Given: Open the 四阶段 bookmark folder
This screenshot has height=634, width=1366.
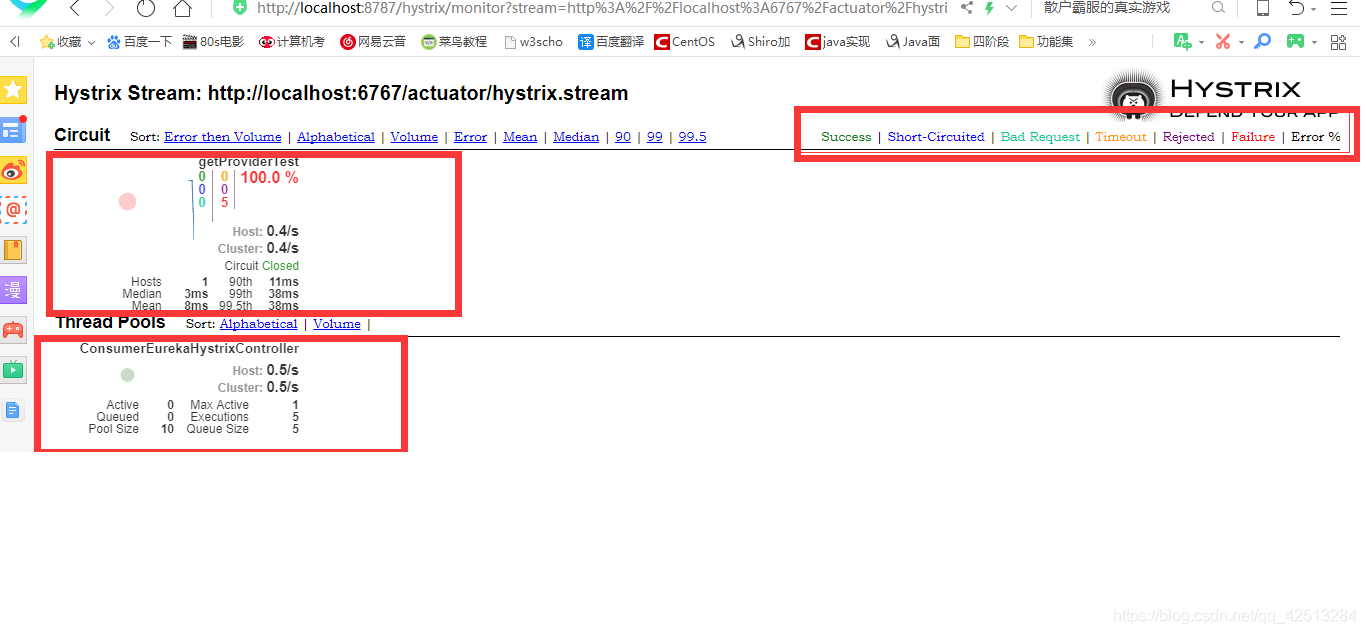Looking at the screenshot, I should tap(980, 42).
